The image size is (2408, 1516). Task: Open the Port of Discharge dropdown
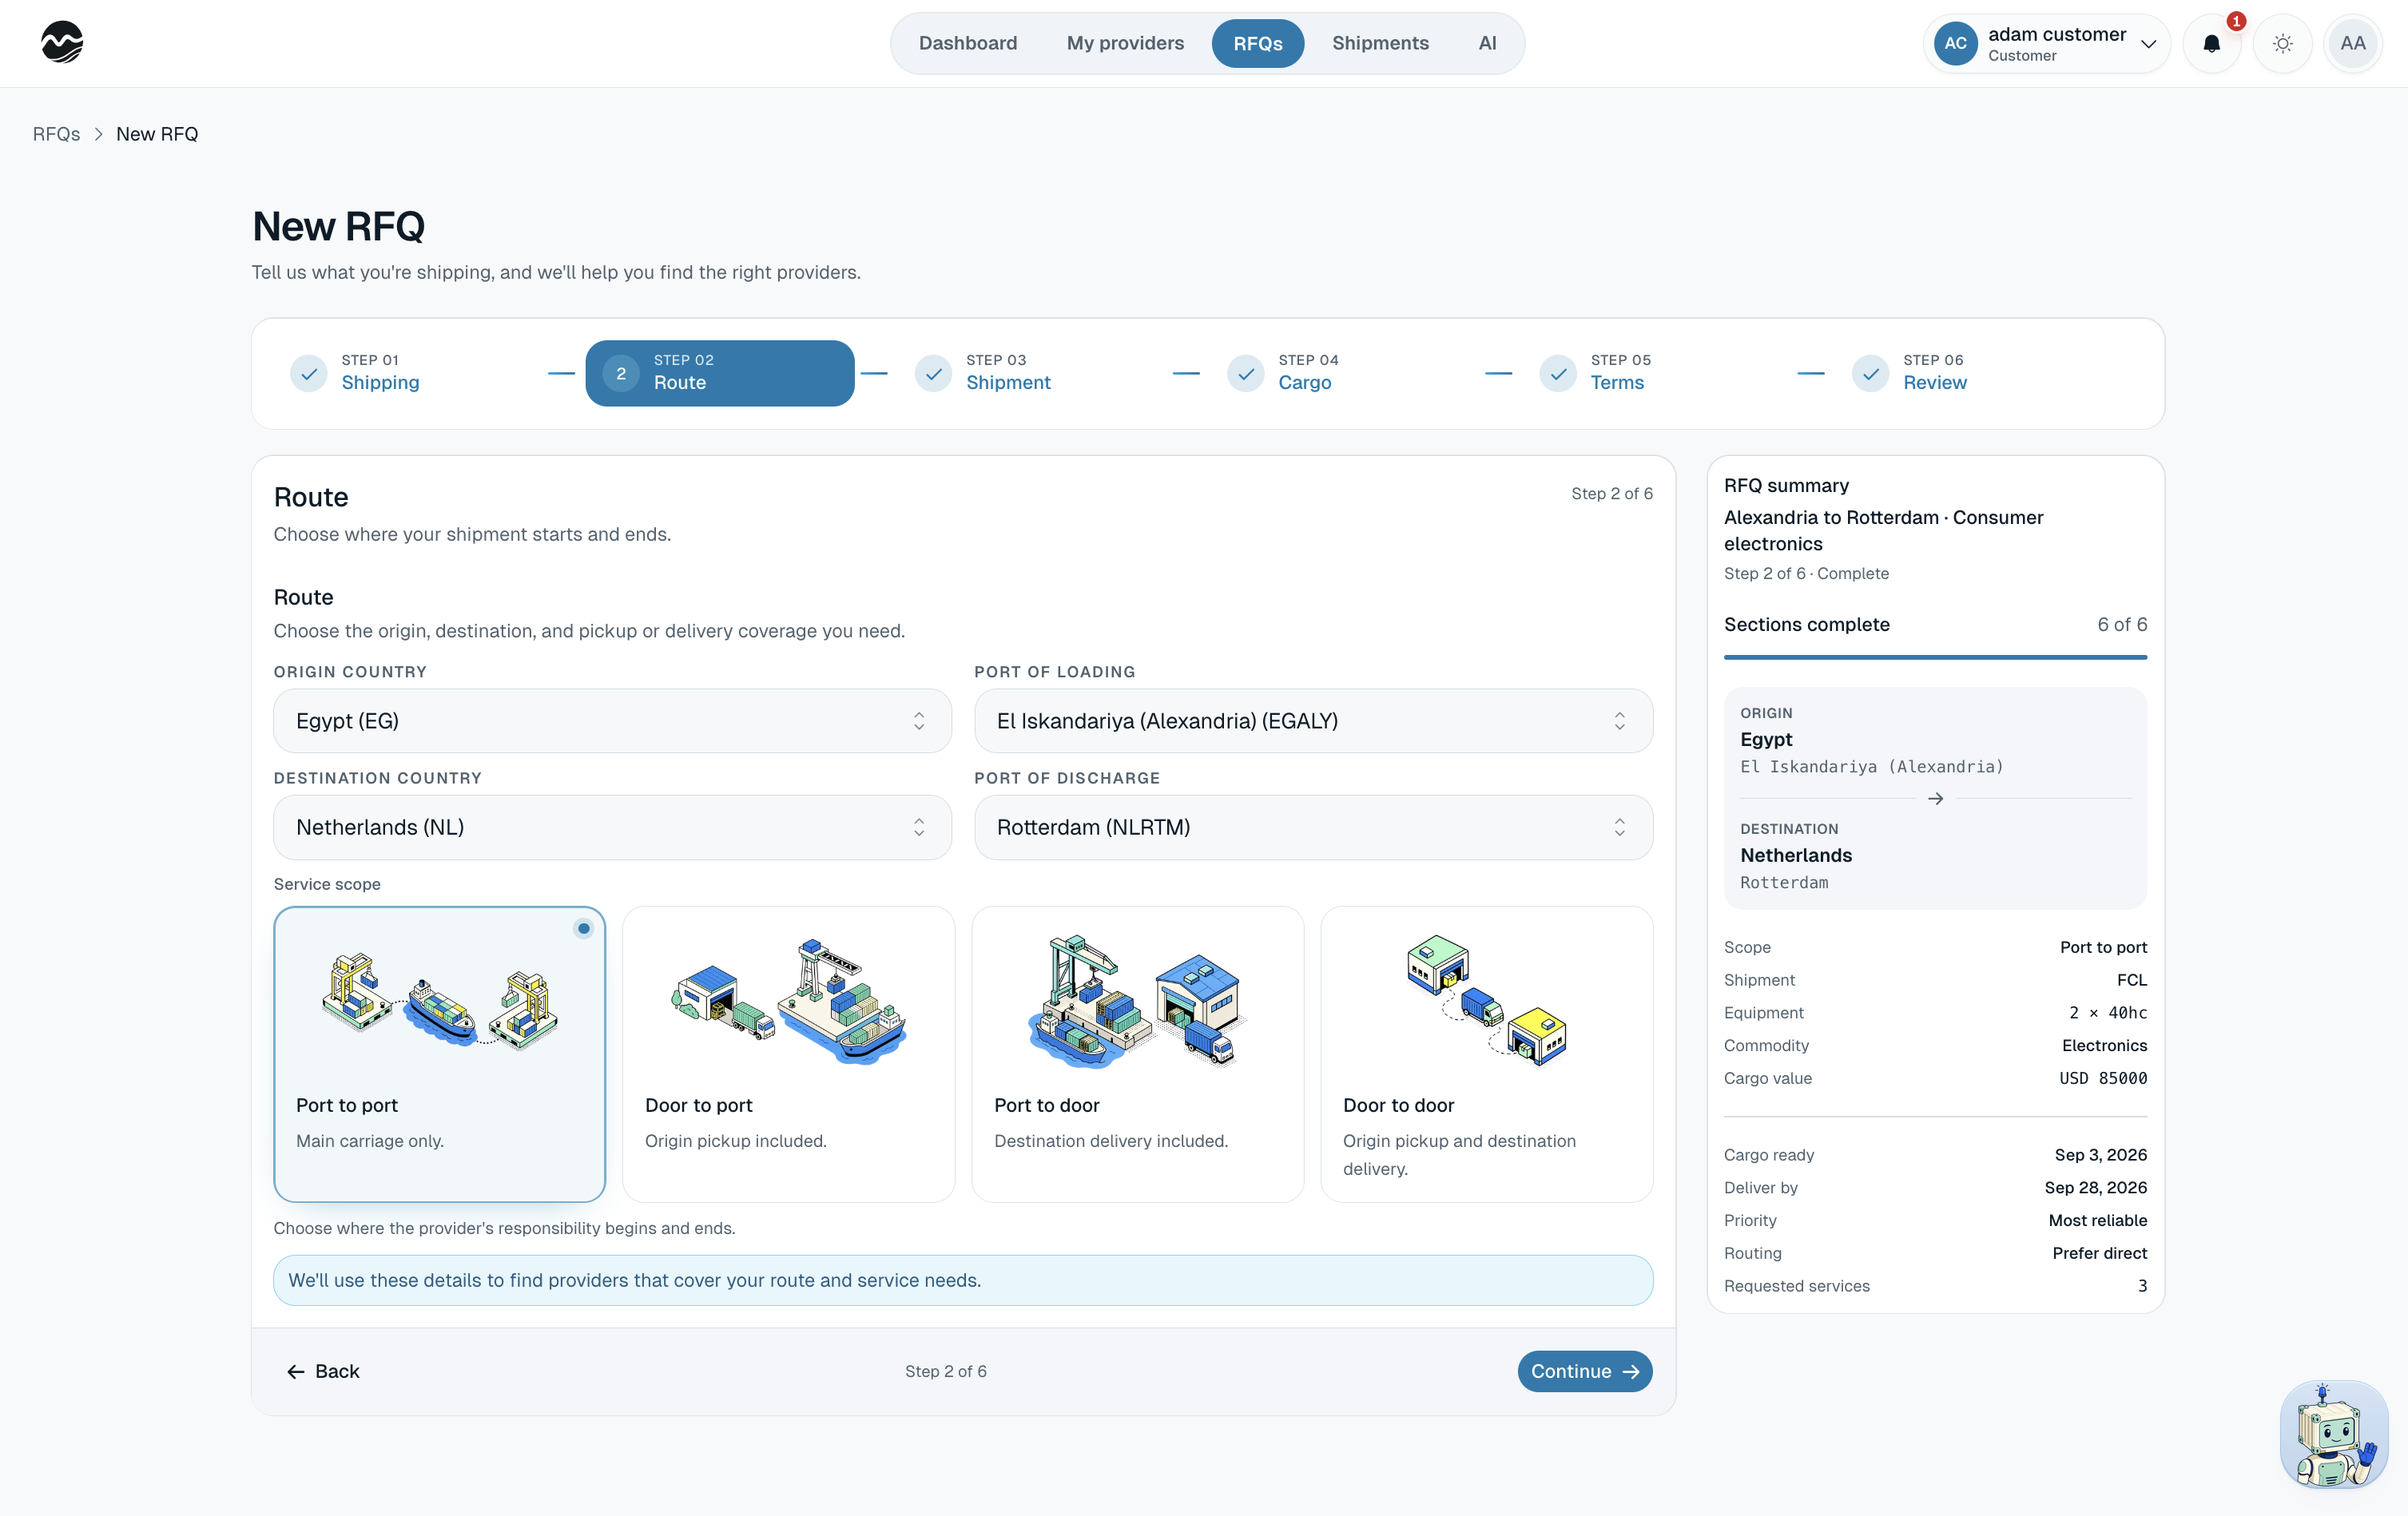click(x=1313, y=827)
